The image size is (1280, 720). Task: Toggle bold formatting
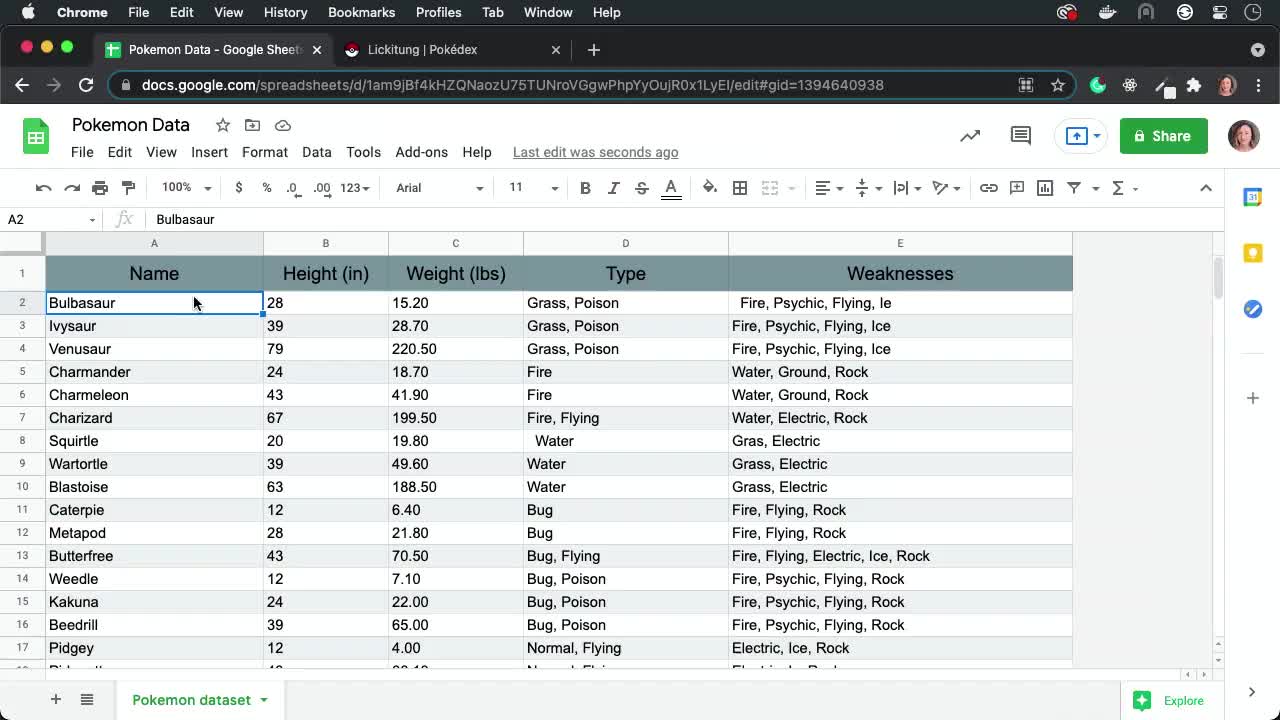585,188
